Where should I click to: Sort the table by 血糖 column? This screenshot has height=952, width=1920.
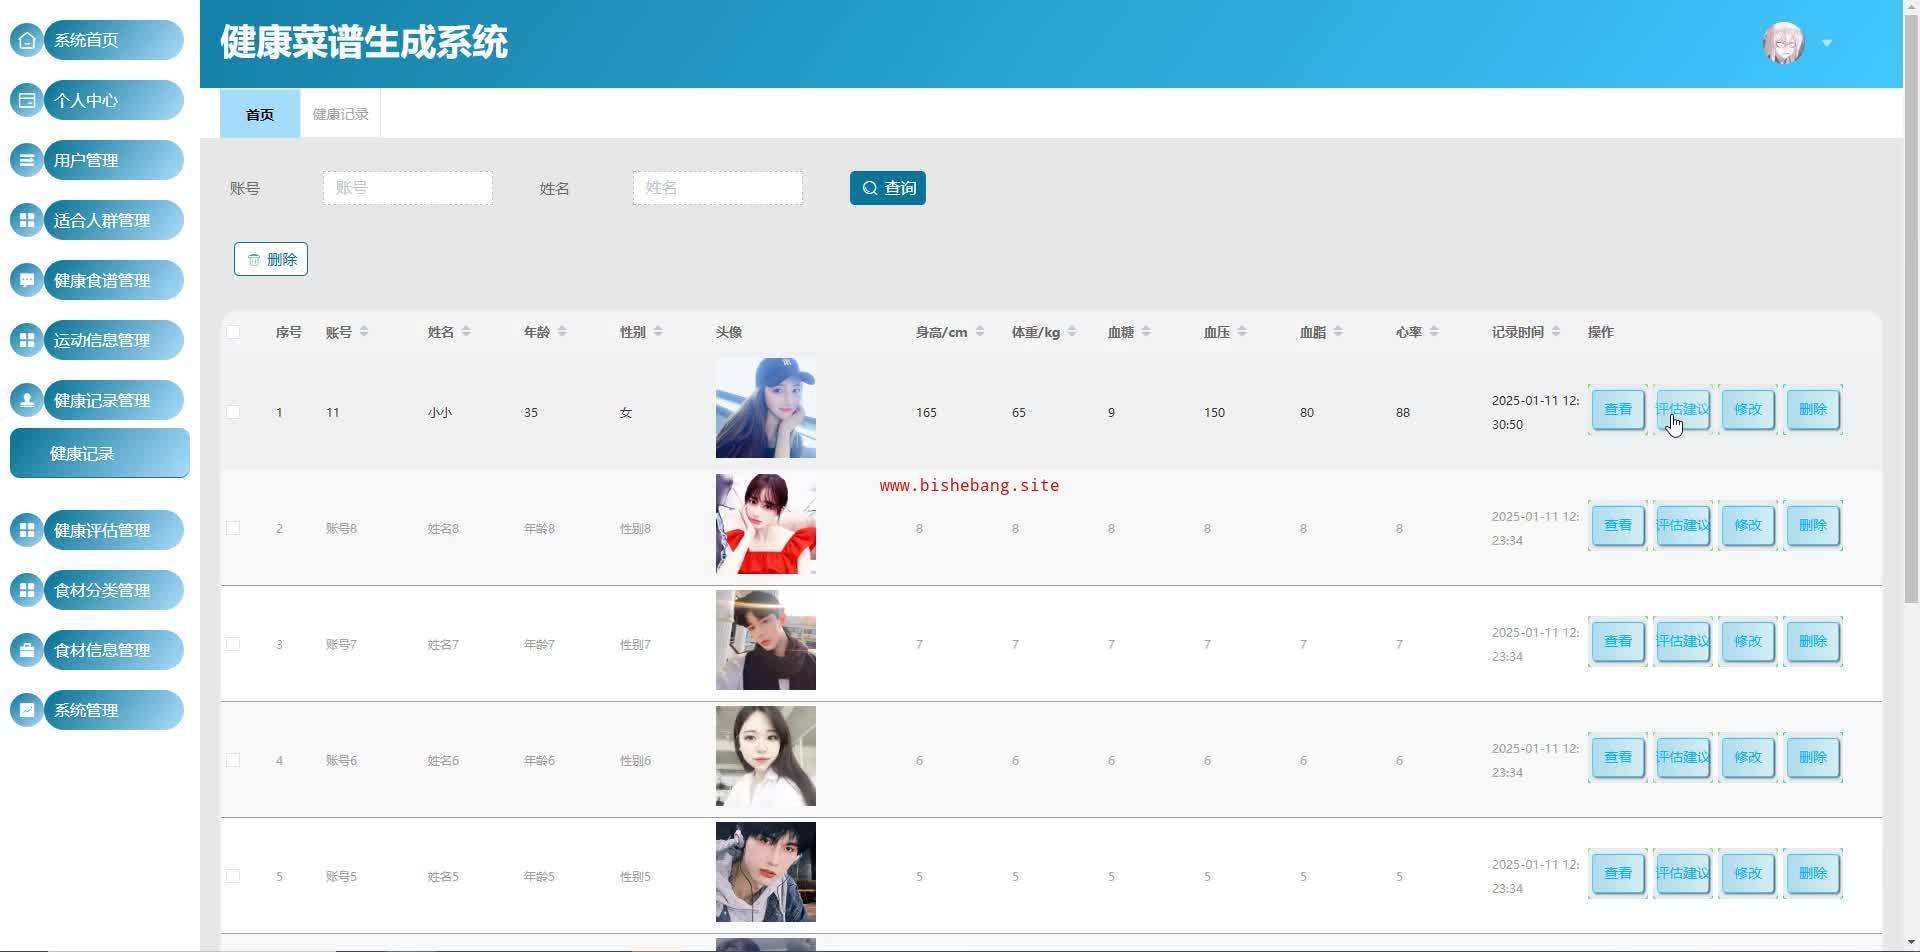tap(1146, 332)
